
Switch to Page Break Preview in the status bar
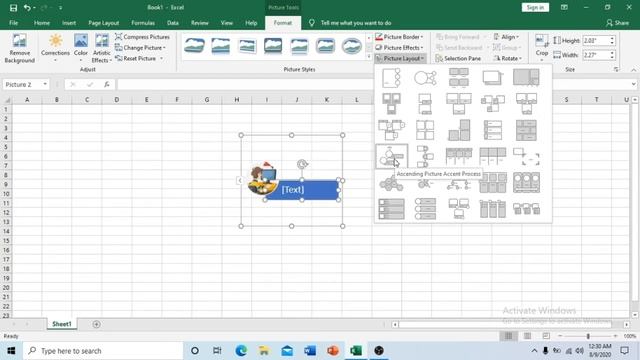546,336
